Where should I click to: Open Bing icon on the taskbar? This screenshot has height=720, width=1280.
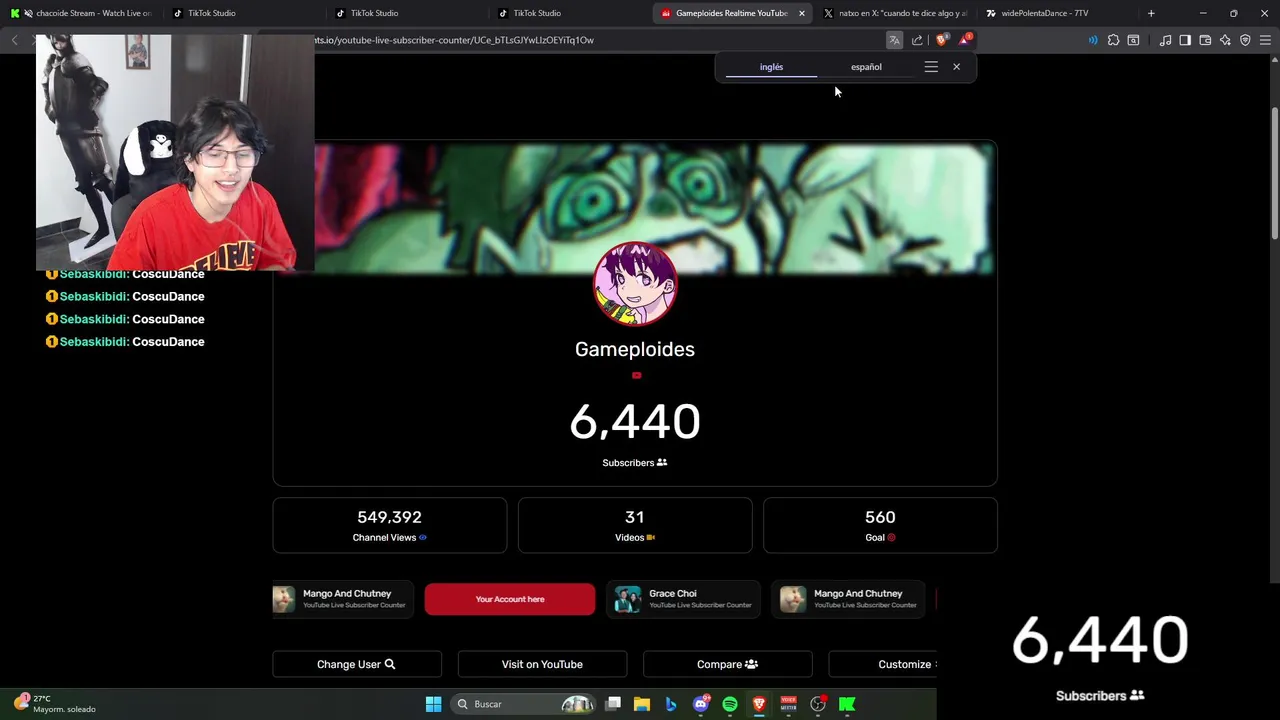click(x=671, y=704)
